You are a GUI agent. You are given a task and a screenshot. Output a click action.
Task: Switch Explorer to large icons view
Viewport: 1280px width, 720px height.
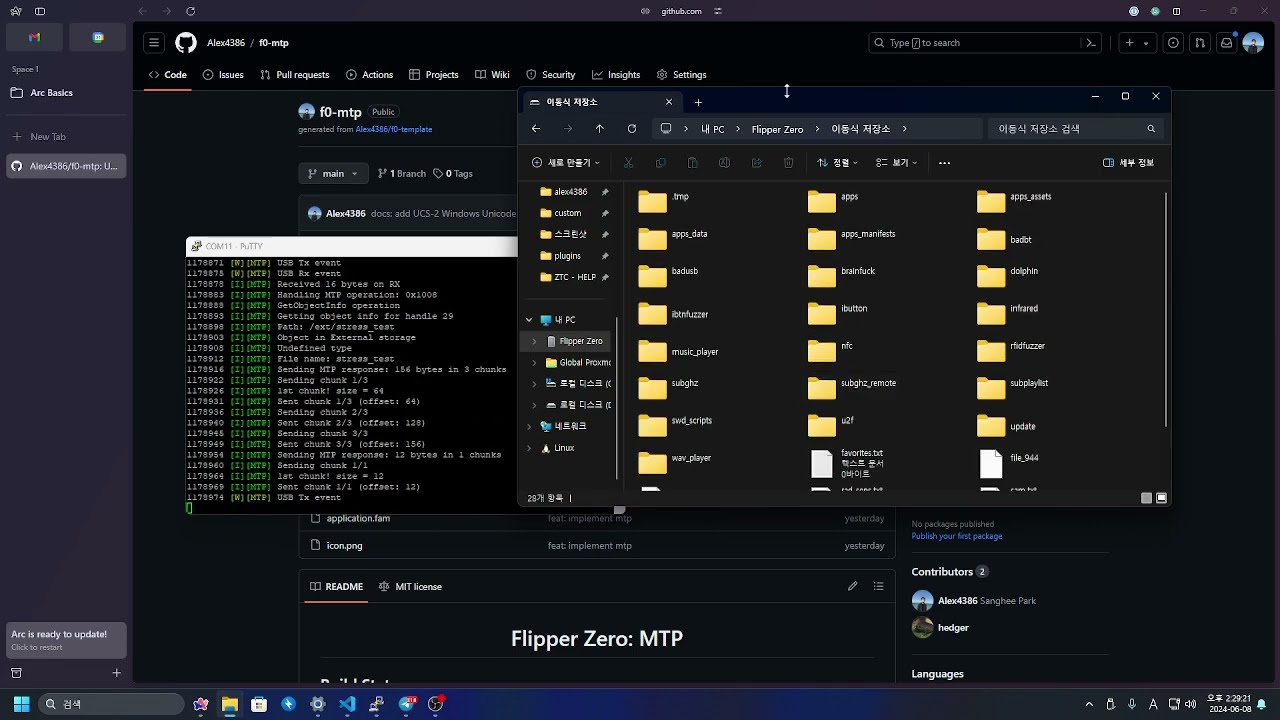coord(1162,498)
